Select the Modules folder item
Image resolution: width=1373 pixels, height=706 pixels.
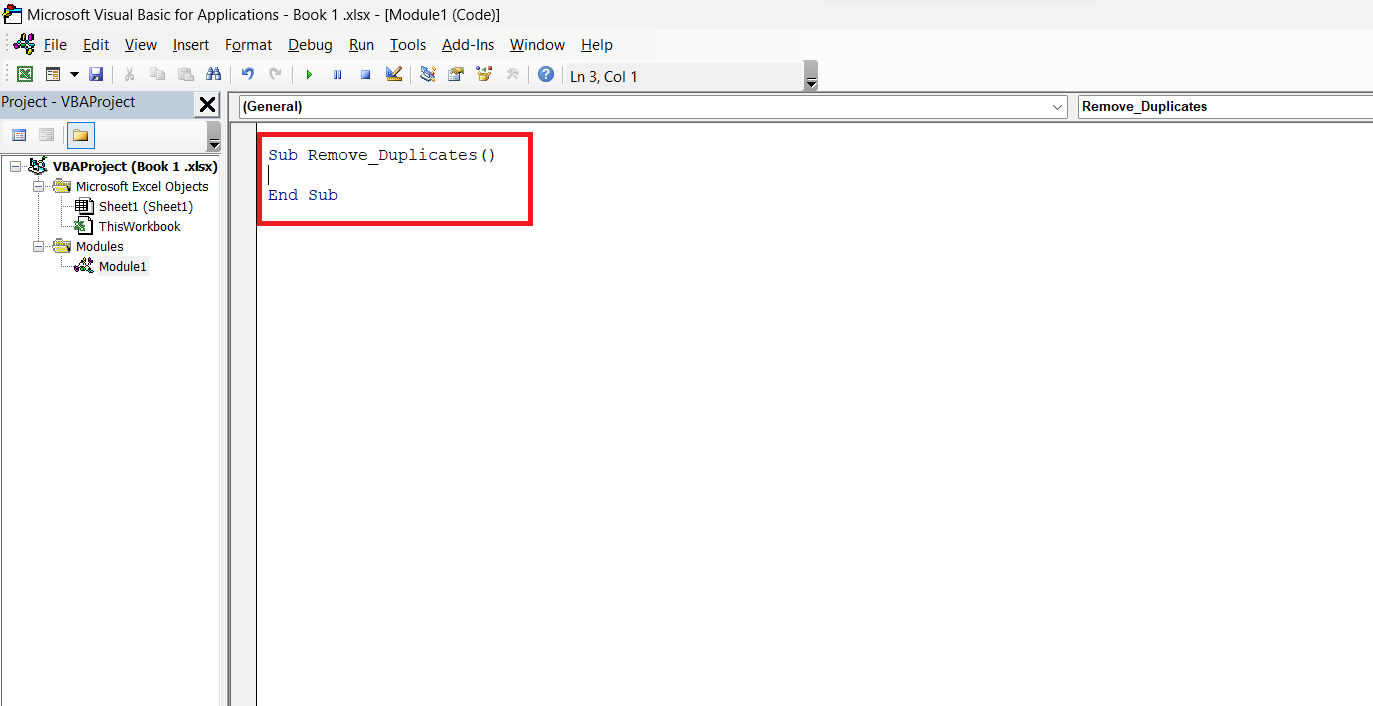point(100,246)
